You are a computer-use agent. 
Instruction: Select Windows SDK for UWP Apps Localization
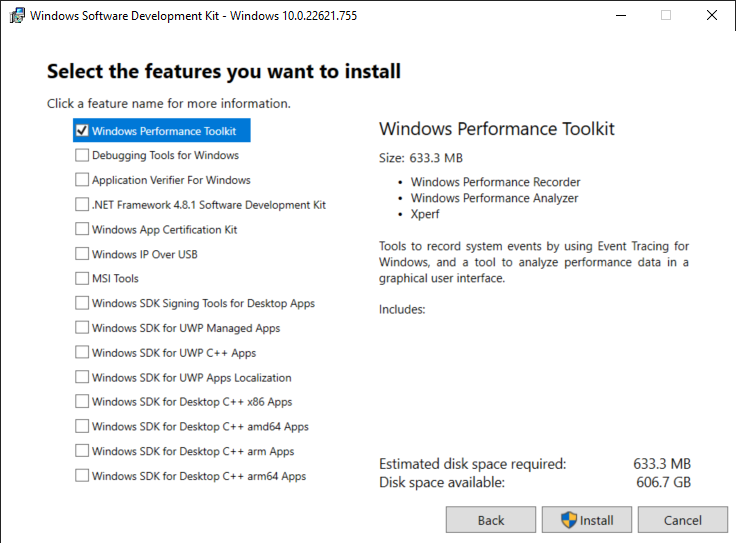82,377
